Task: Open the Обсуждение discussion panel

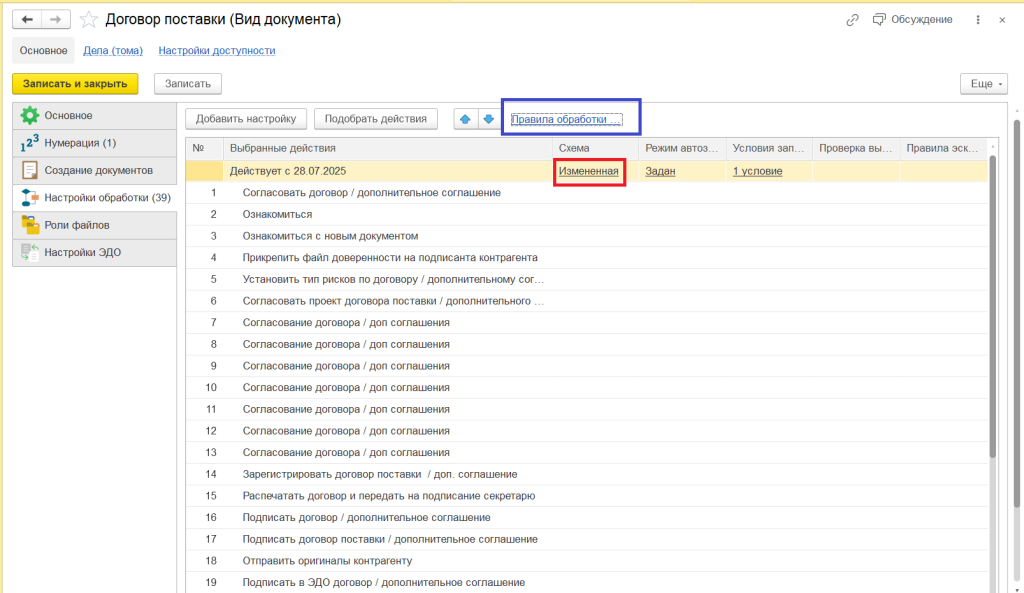Action: [x=912, y=19]
